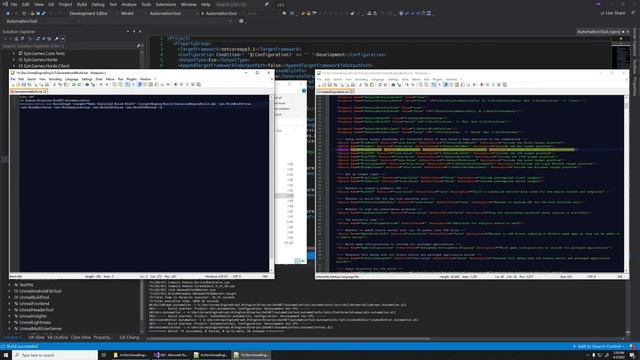Start debugging AutomationTool with run button

[x=219, y=13]
